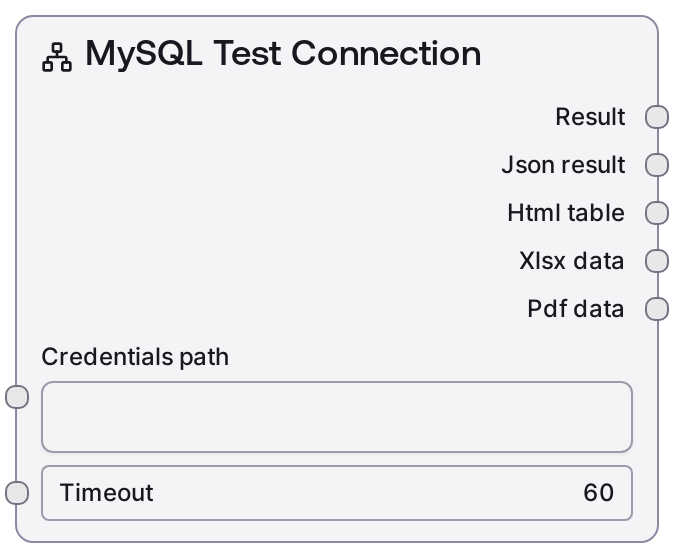Click inside the Credentials path text box
Viewport: 674px width, 558px height.
point(336,417)
